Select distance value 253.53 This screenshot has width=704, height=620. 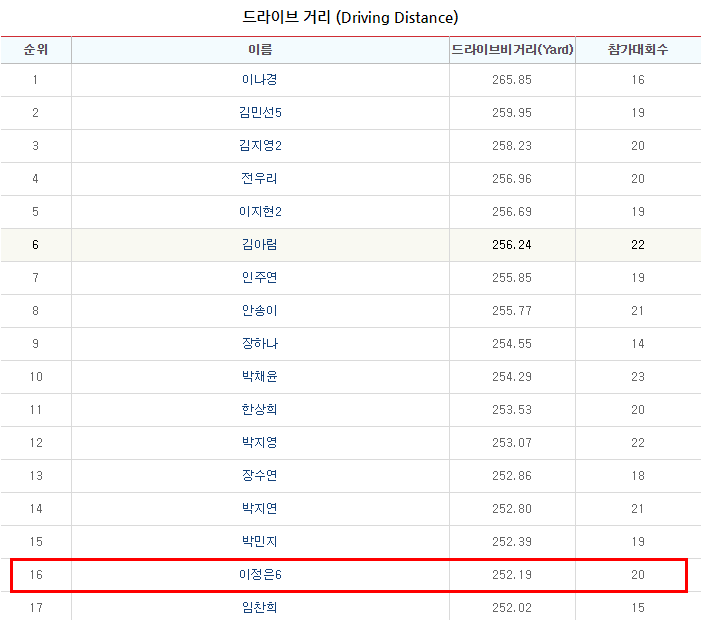pos(512,410)
